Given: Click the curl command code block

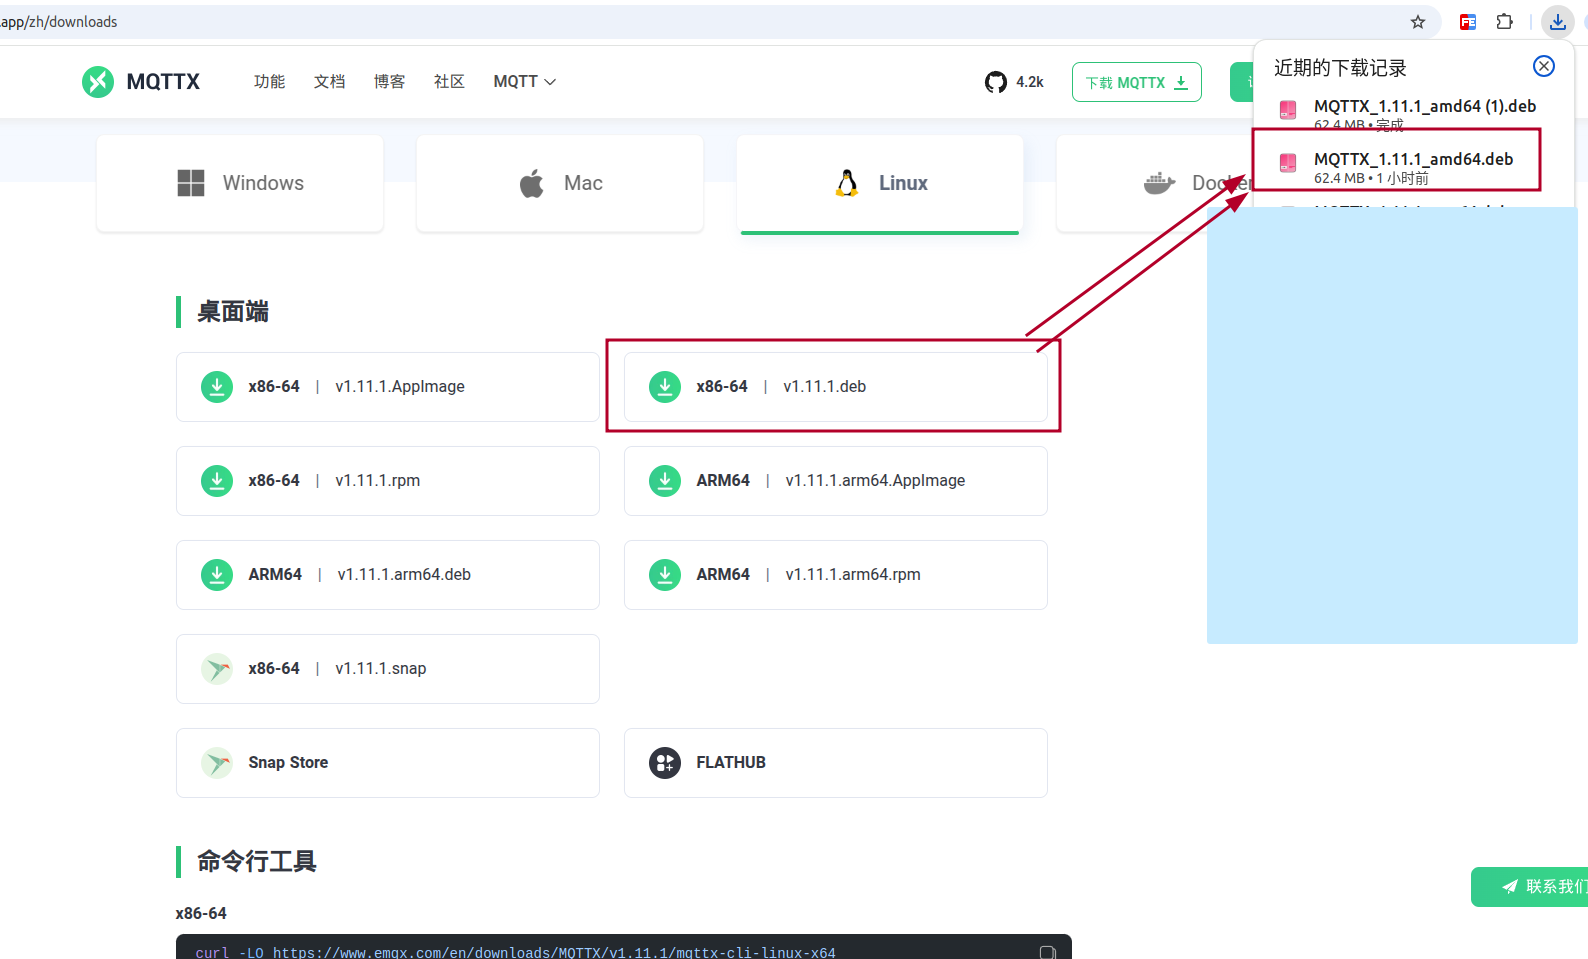Looking at the screenshot, I should click(624, 947).
